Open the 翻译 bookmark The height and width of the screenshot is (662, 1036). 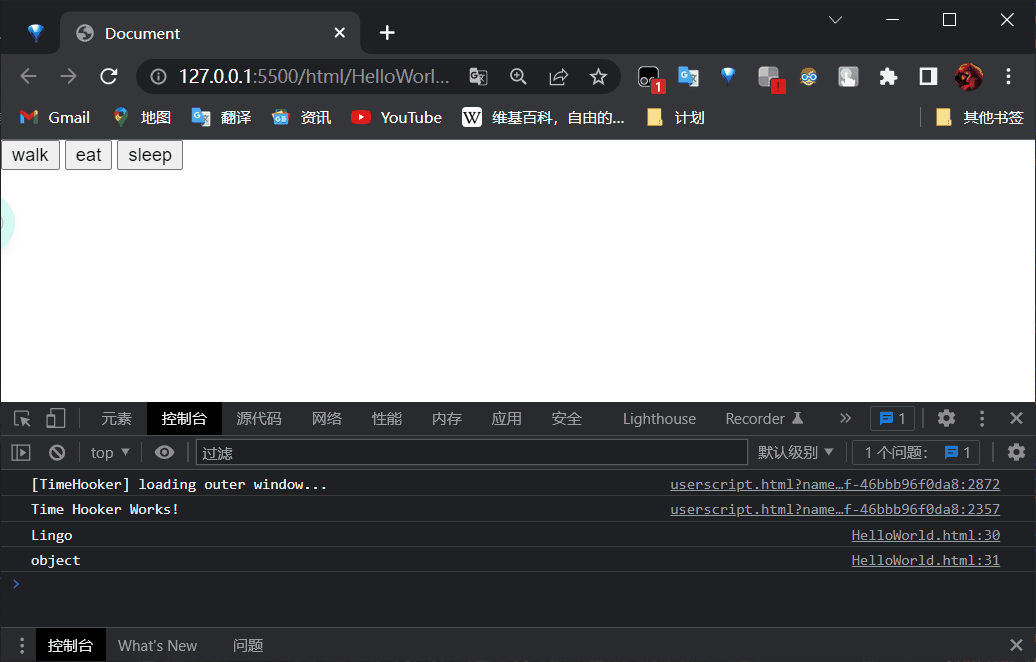click(221, 118)
